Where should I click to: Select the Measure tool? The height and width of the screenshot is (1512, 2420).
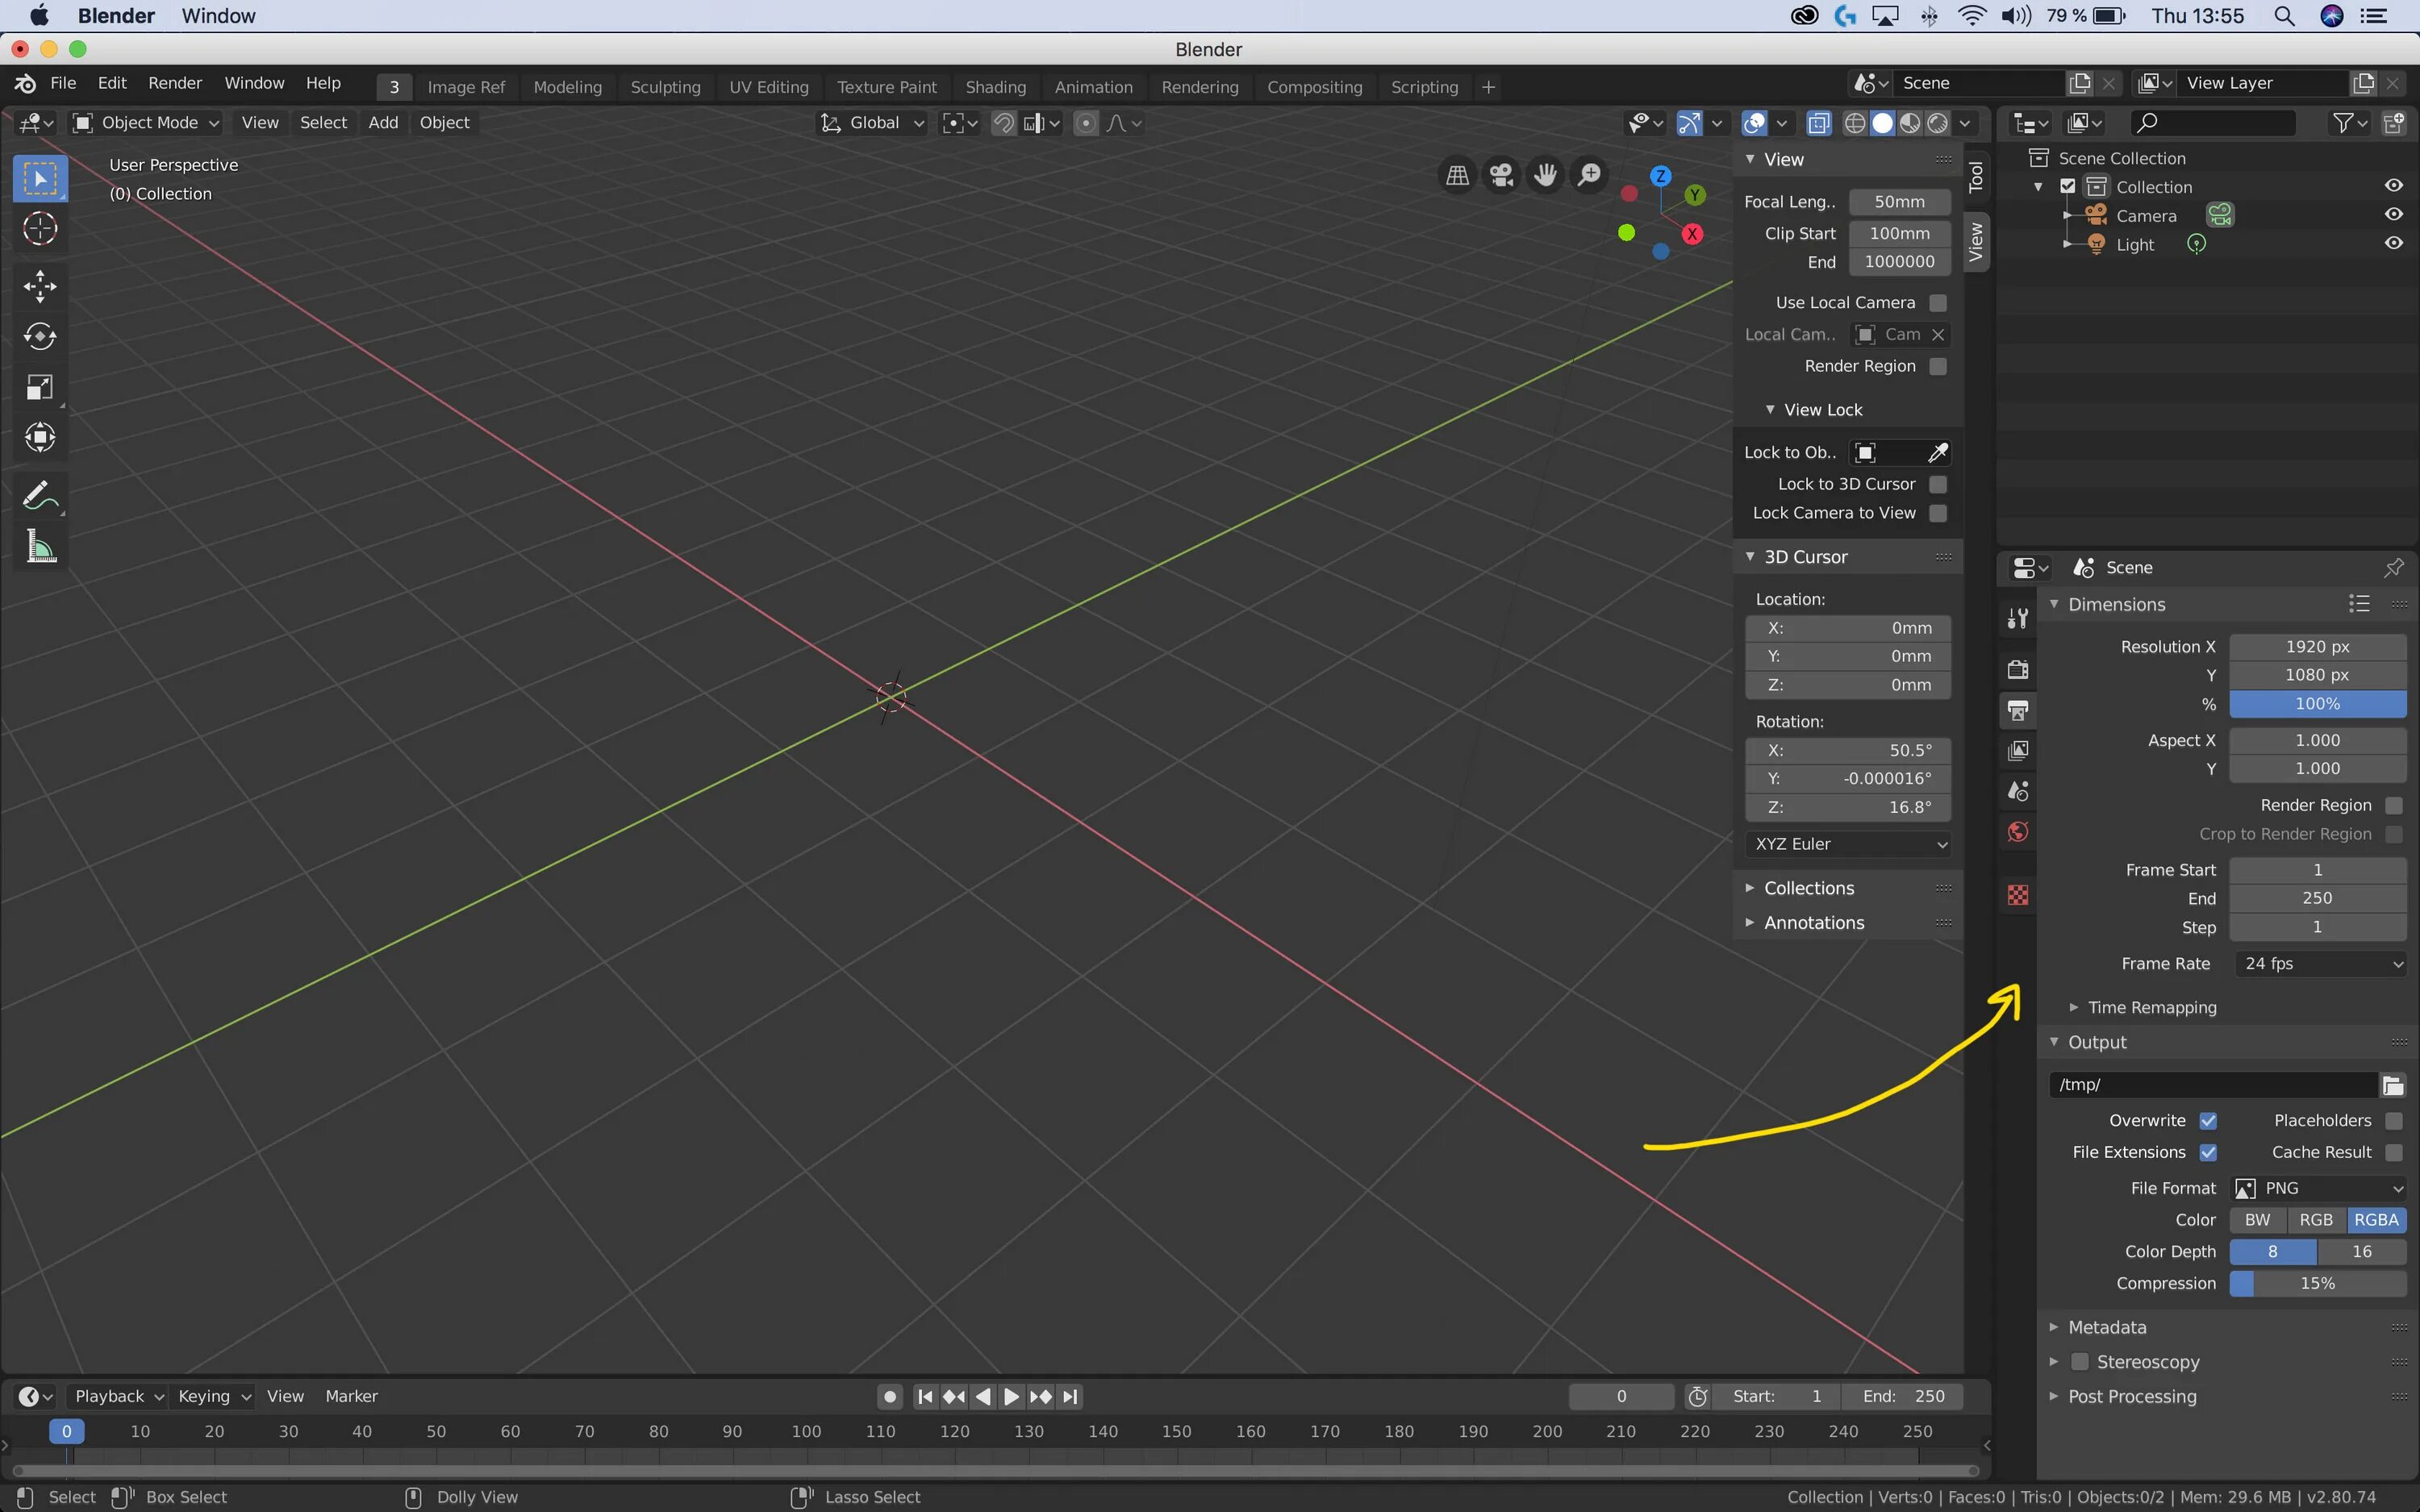40,547
